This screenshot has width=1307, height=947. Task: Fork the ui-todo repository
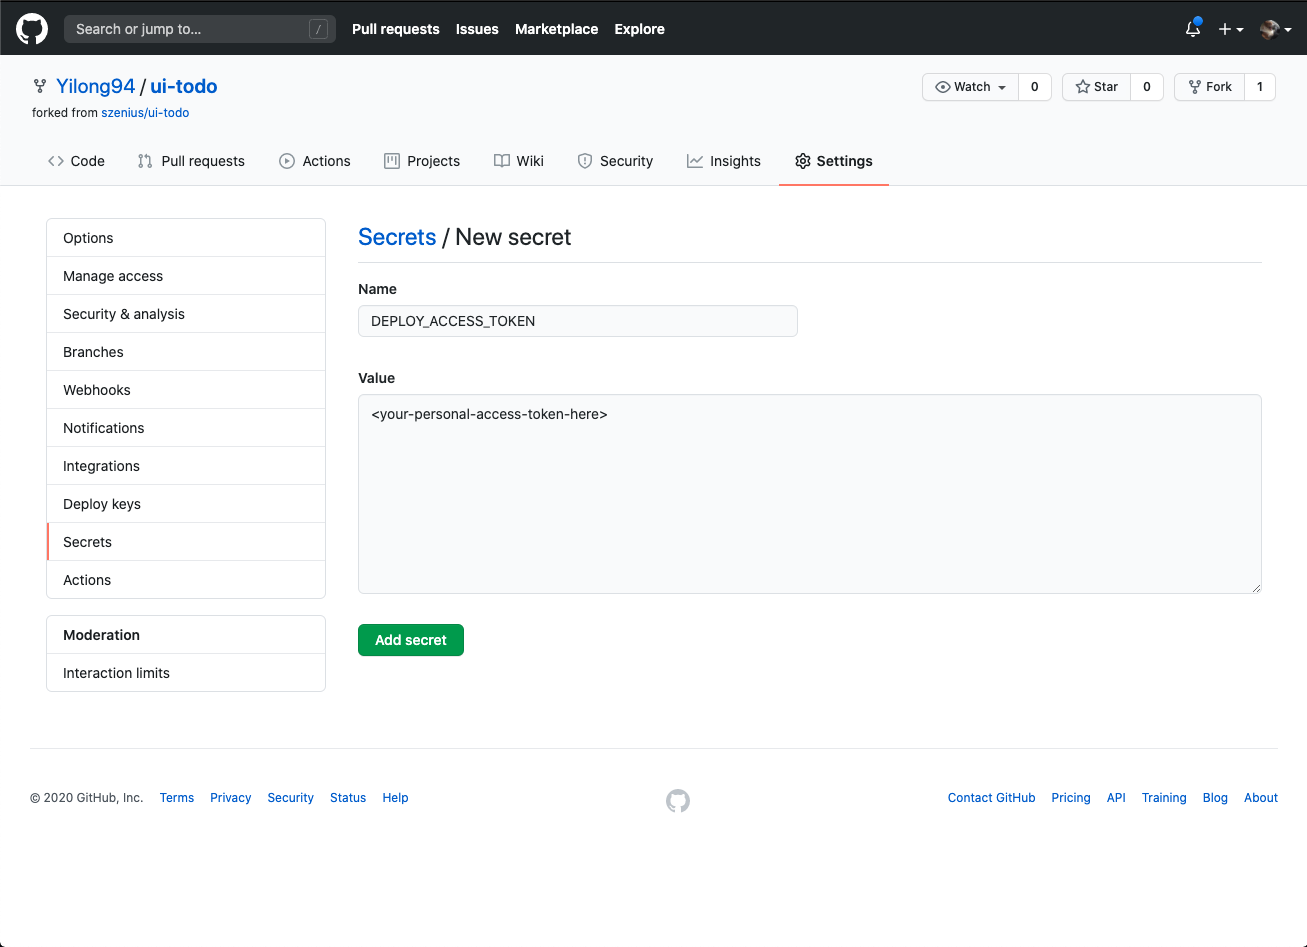point(1209,87)
